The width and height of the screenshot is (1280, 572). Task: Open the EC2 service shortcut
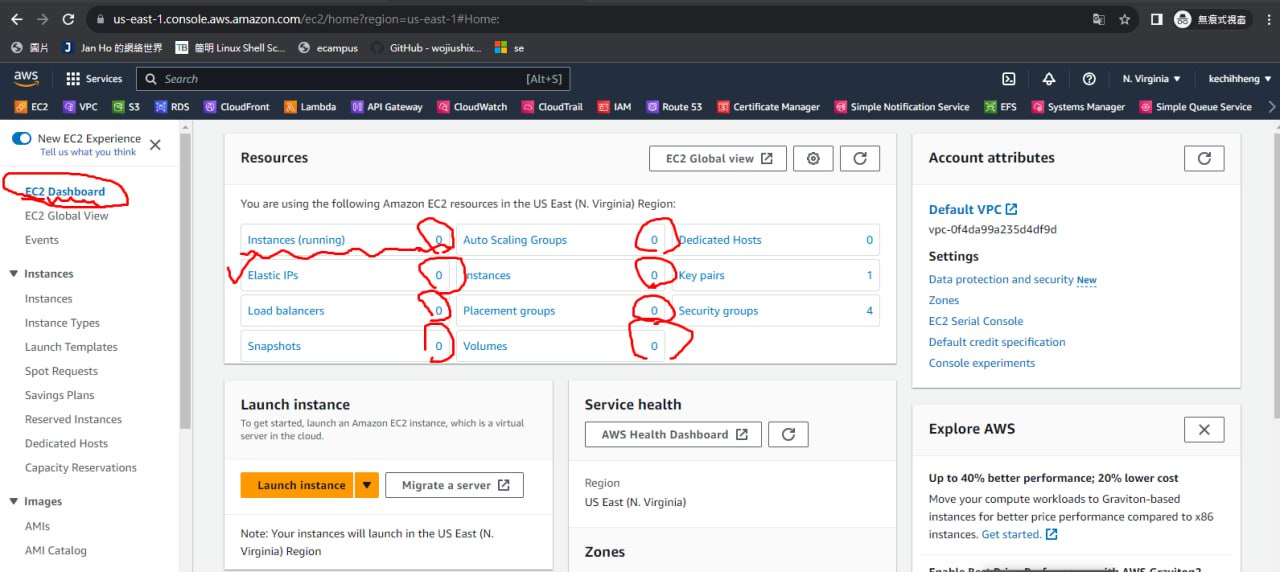[31, 107]
